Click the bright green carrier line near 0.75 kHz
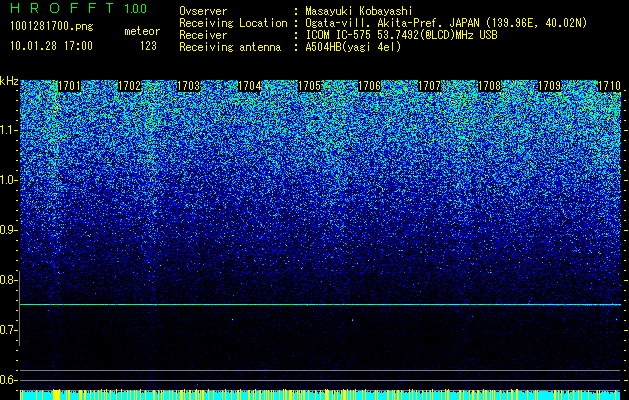Viewport: 629px width, 400px height. click(x=321, y=305)
